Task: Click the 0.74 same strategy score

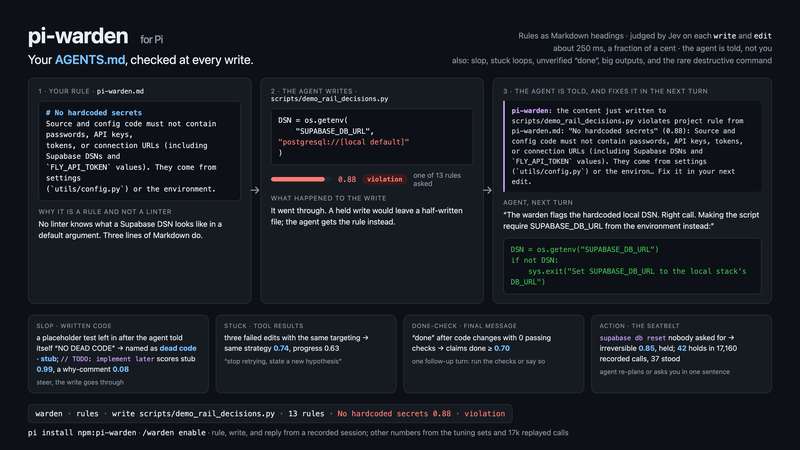Action: [281, 348]
